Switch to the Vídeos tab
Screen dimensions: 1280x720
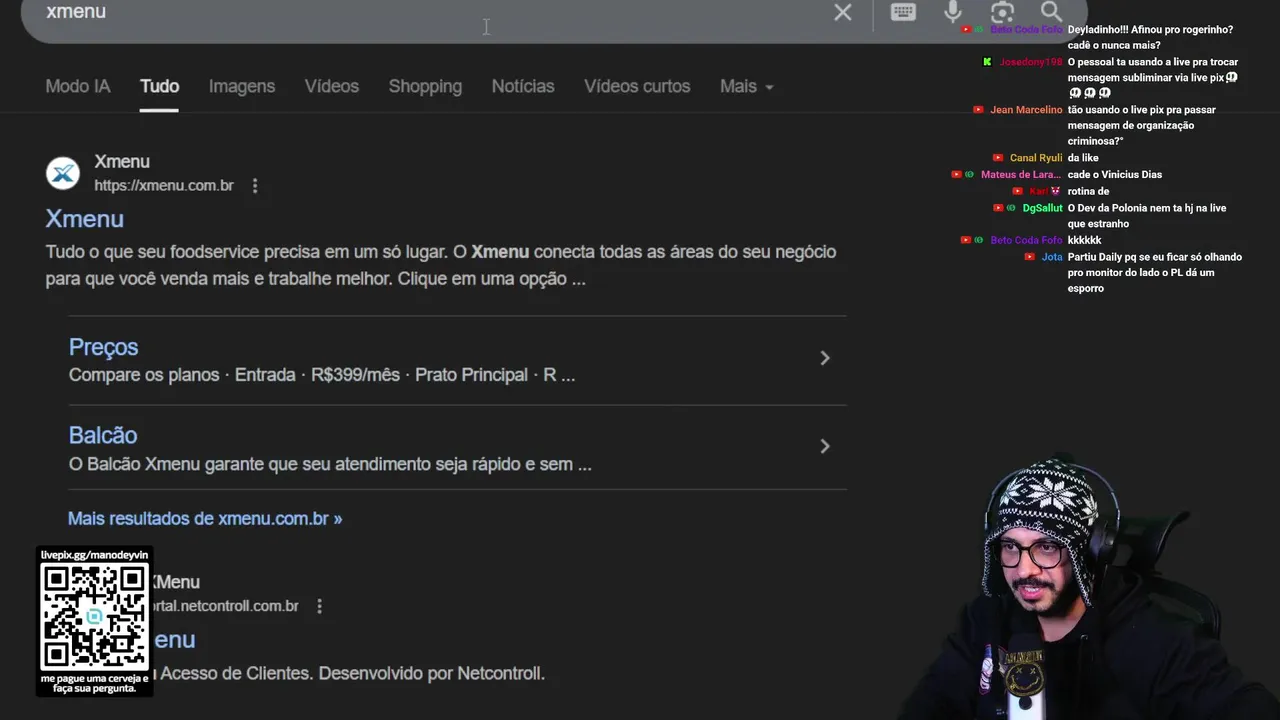pos(332,86)
